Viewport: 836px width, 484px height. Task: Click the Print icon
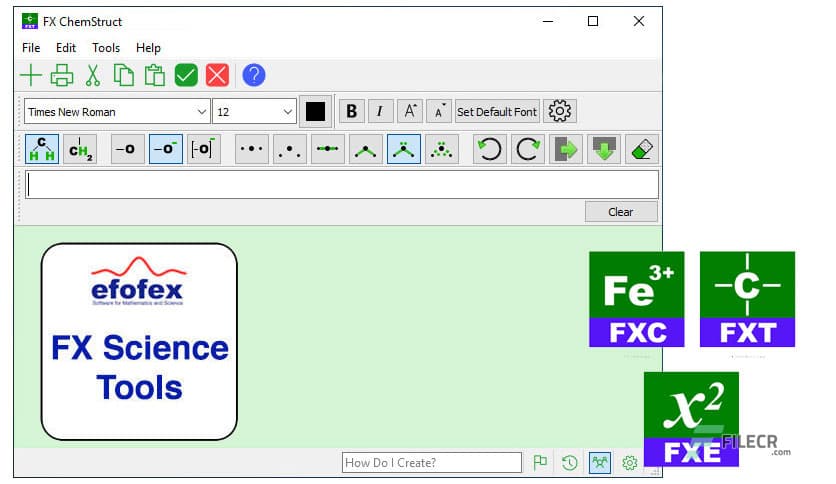click(62, 75)
